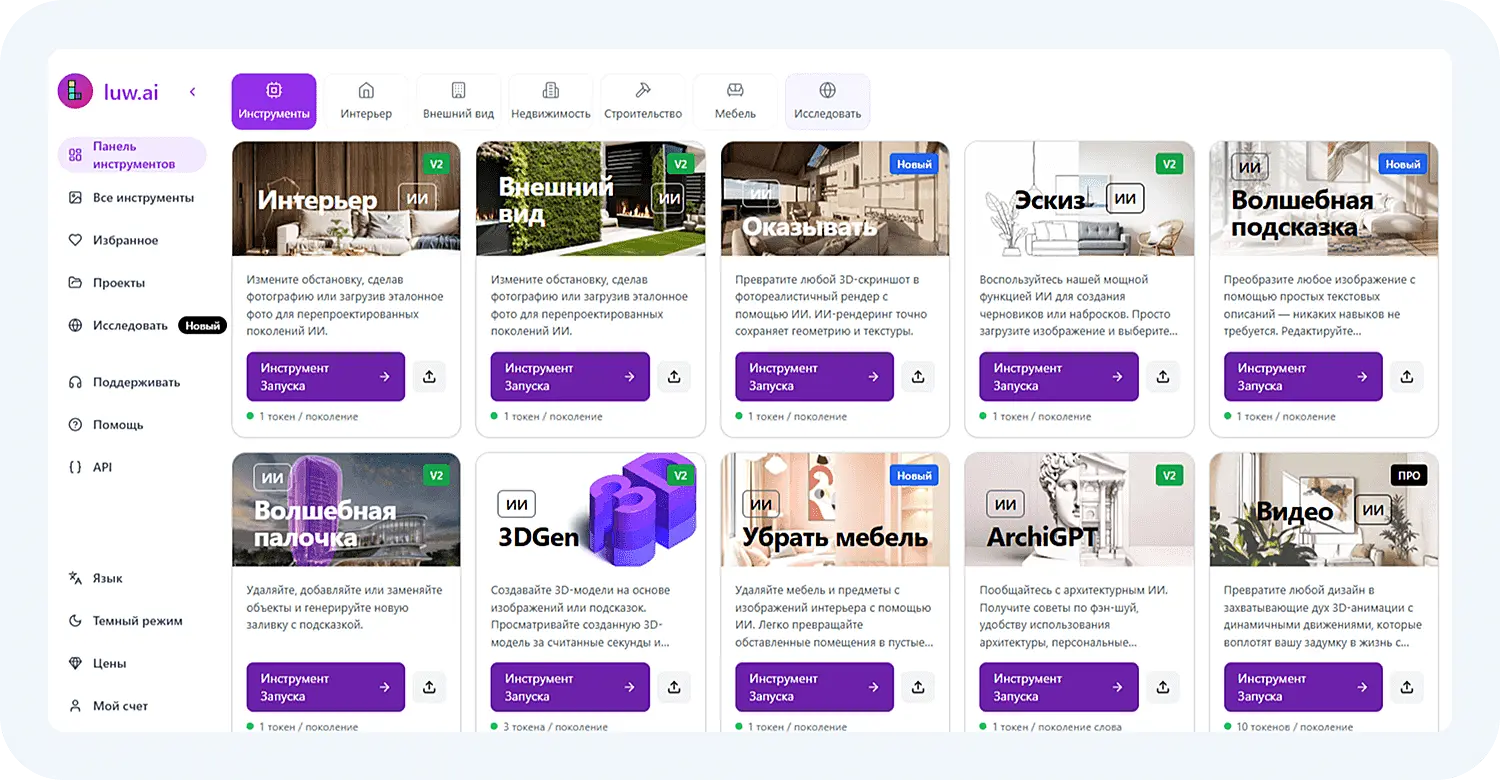The height and width of the screenshot is (780, 1500).
Task: Launch the Эскиз tool button
Action: point(1058,377)
